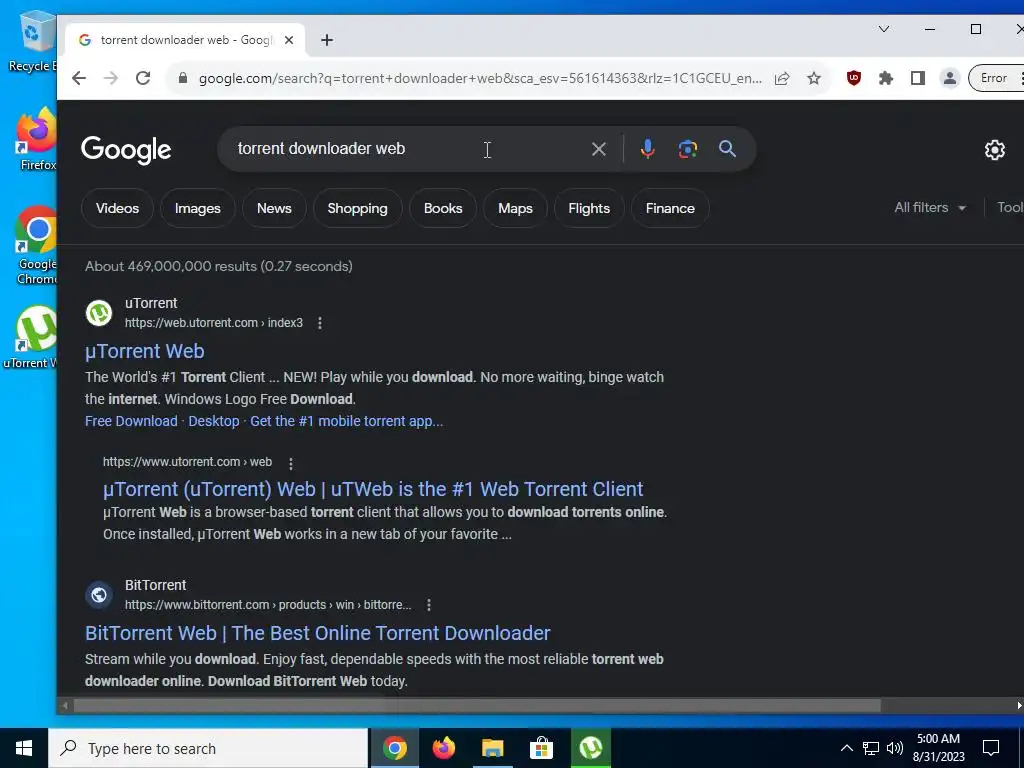Click the uTorrent favicon in the first result
The width and height of the screenshot is (1024, 768).
point(99,313)
